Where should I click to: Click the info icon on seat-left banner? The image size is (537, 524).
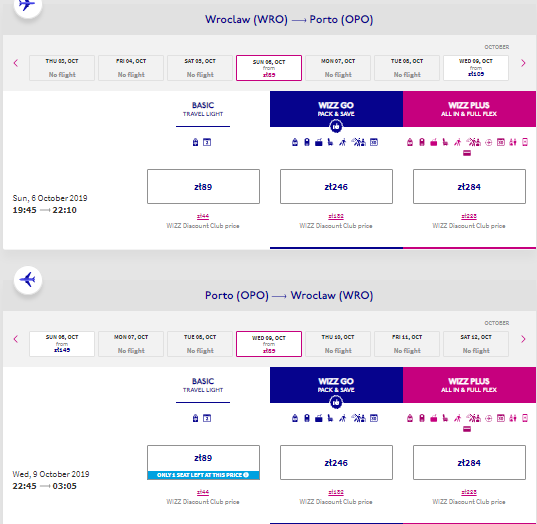point(246,475)
